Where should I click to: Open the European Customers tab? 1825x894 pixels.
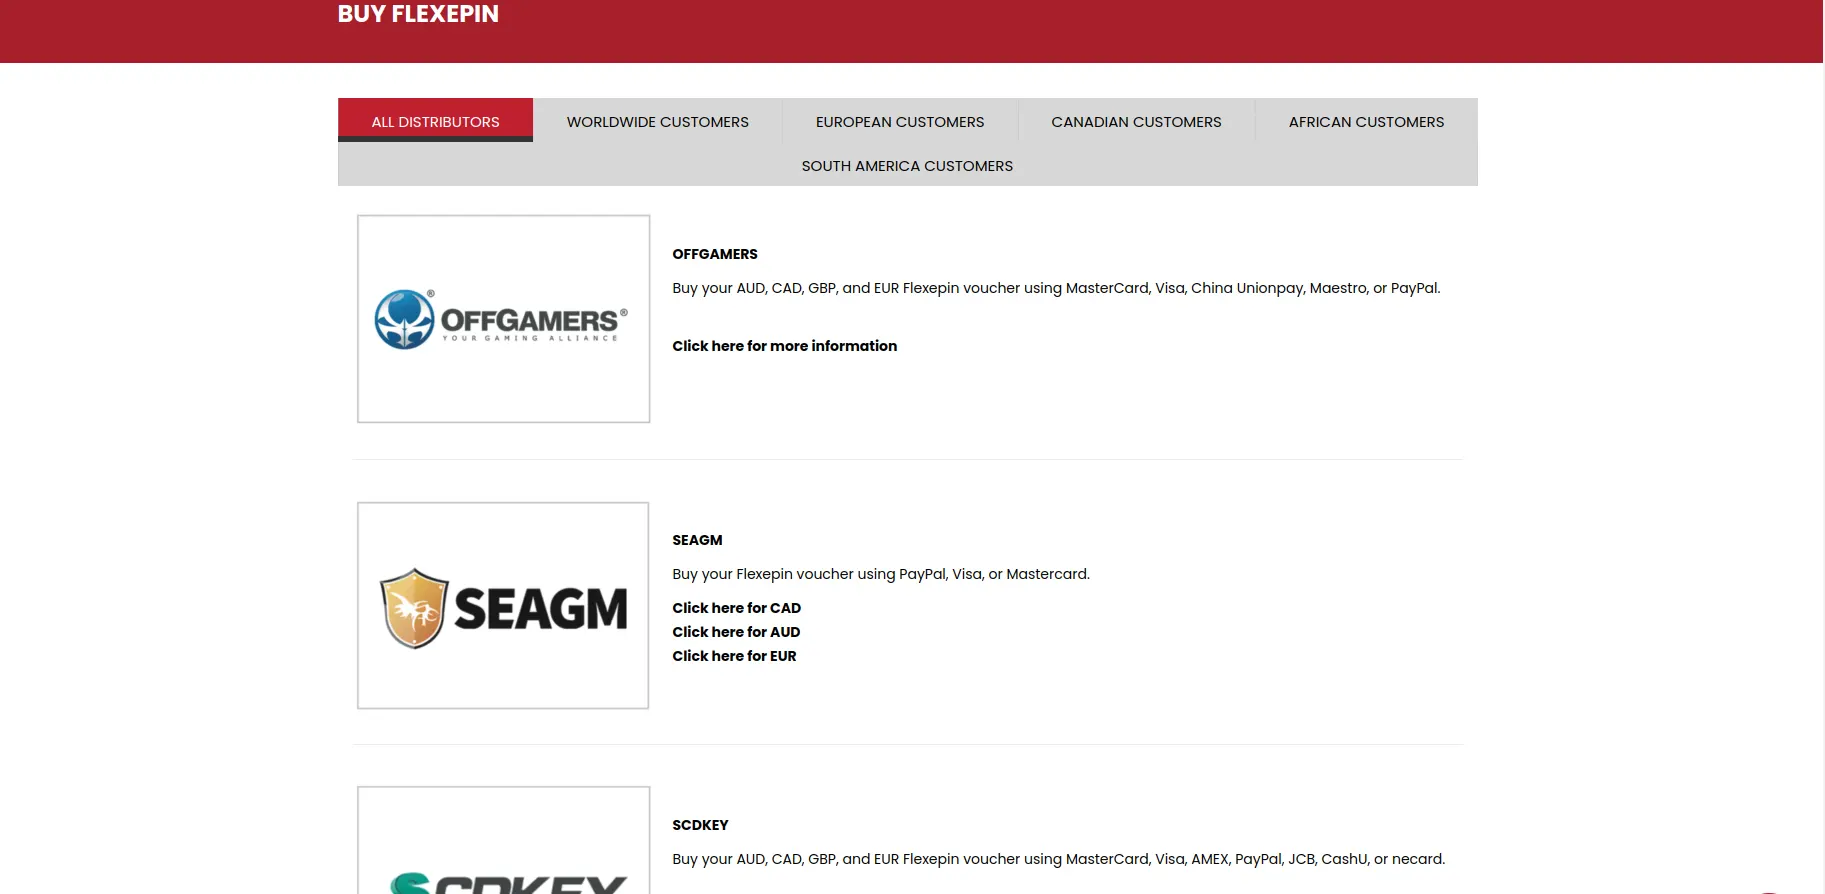tap(899, 121)
